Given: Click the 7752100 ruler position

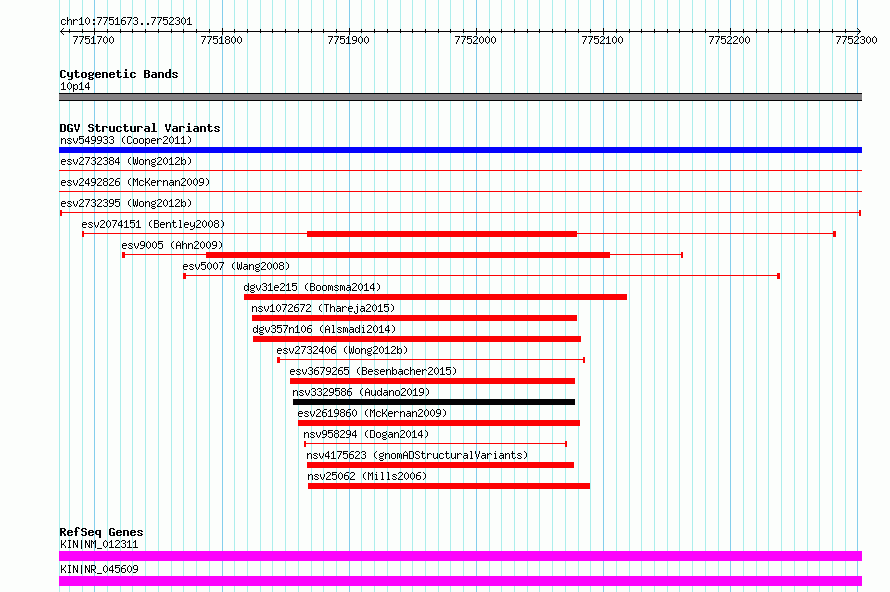Looking at the screenshot, I should (603, 40).
